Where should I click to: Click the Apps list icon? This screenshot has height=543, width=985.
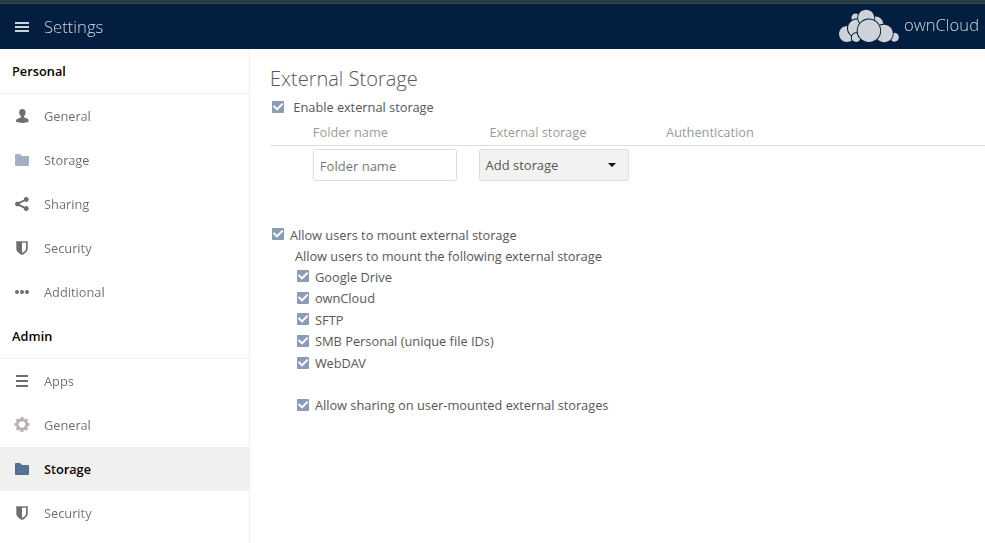pyautogui.click(x=22, y=381)
